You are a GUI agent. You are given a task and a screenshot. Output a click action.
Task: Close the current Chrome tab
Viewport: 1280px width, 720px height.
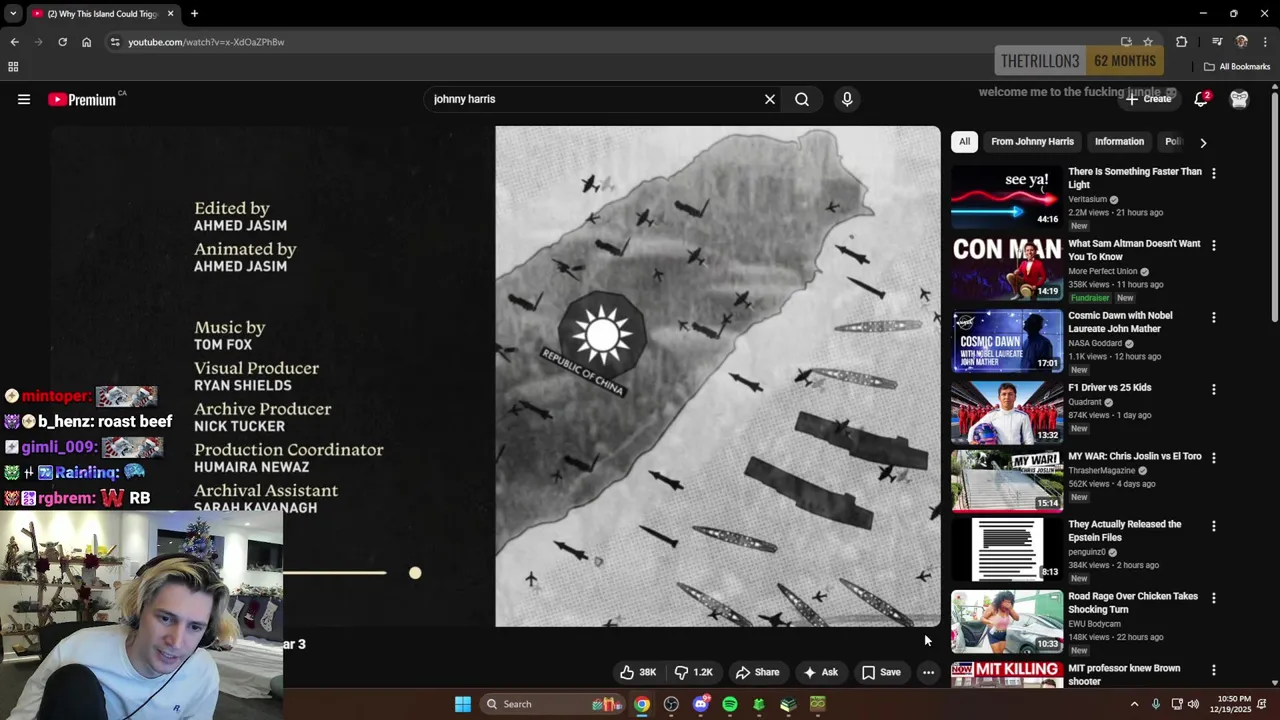pyautogui.click(x=170, y=14)
